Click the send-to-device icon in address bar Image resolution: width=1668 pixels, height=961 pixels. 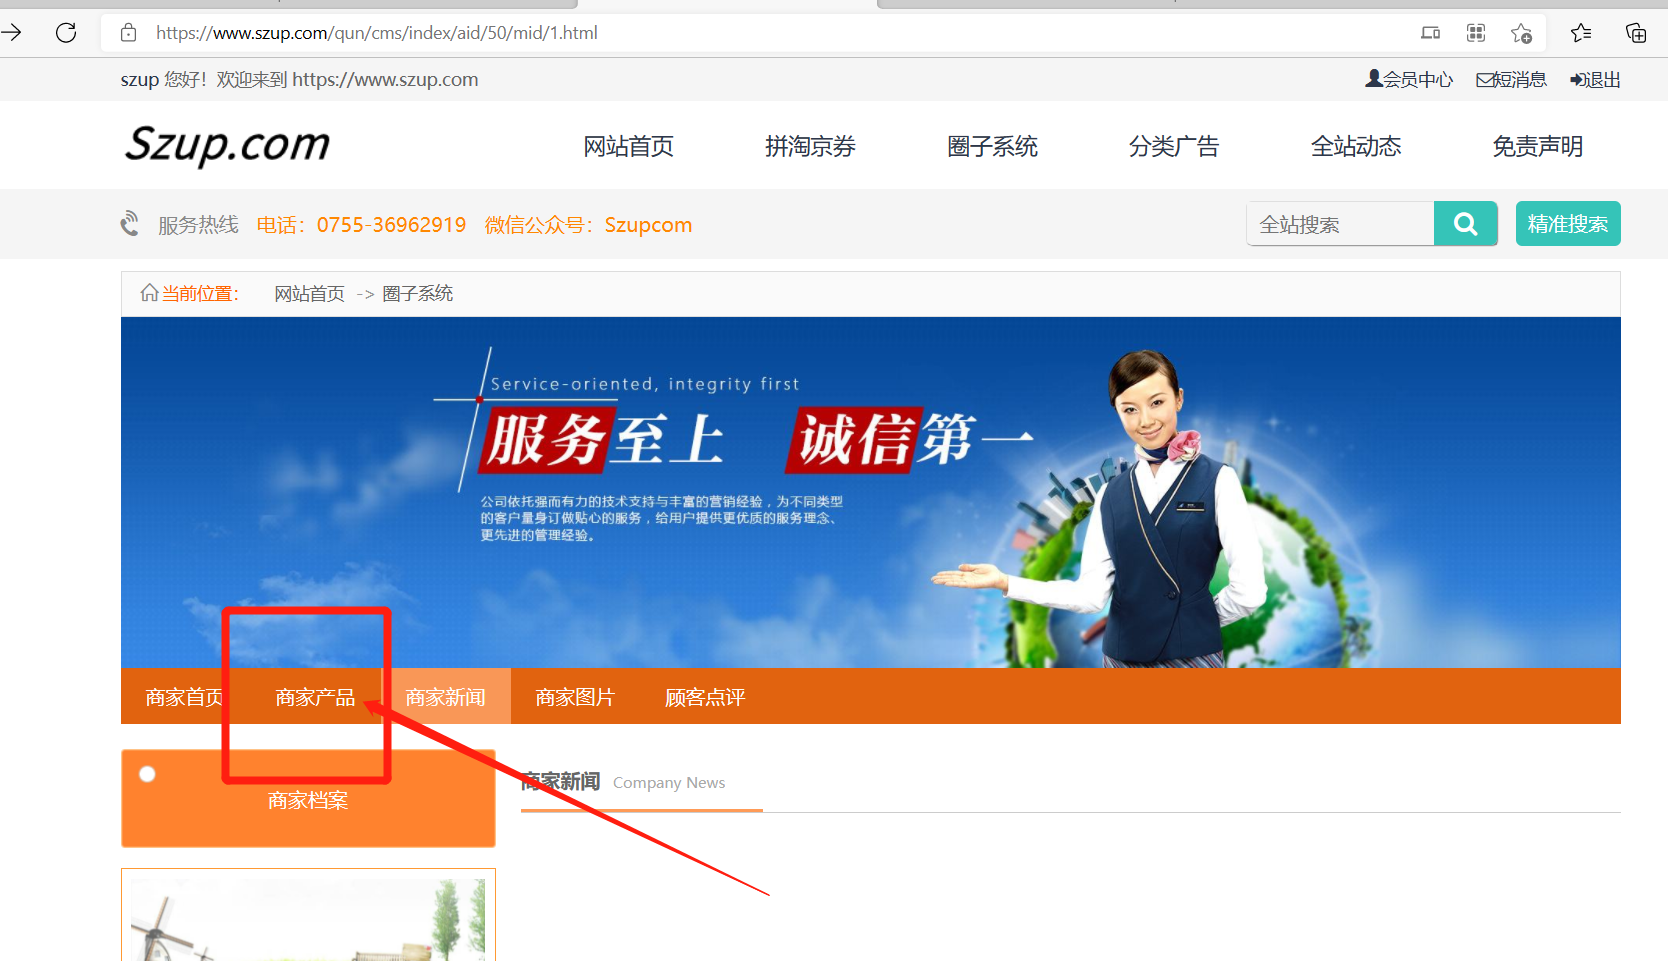1430,33
